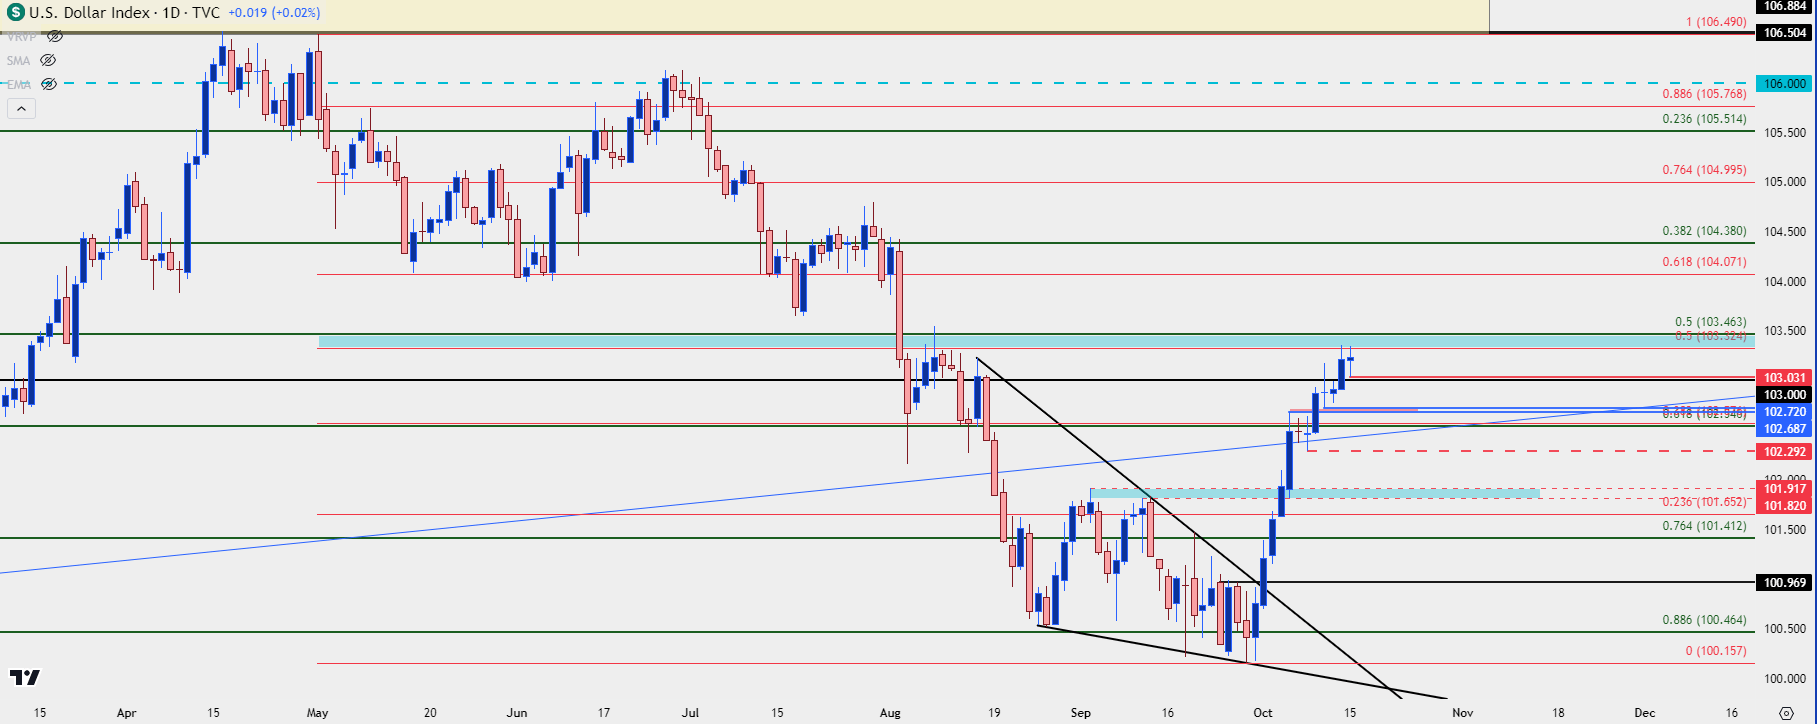1817x724 pixels.
Task: Click the 0.886 (100.464) Fibonacci label
Action: 1704,619
